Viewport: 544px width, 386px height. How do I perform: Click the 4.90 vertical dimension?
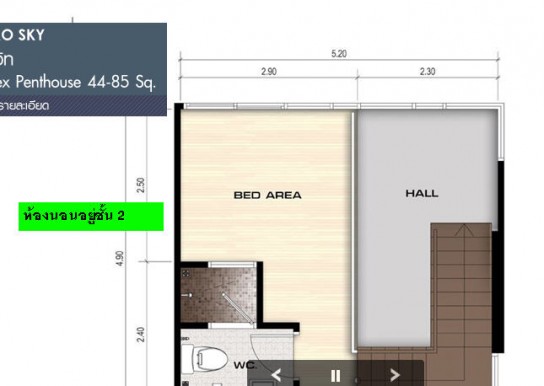tap(120, 259)
